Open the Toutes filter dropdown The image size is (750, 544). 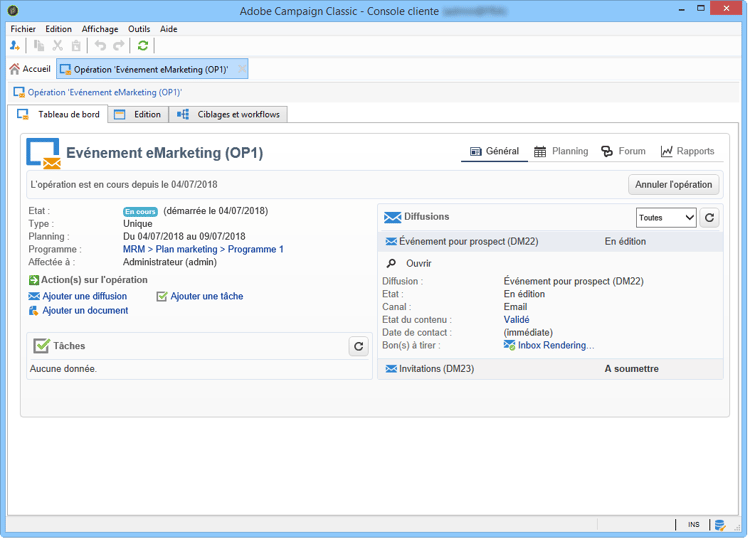tap(666, 218)
